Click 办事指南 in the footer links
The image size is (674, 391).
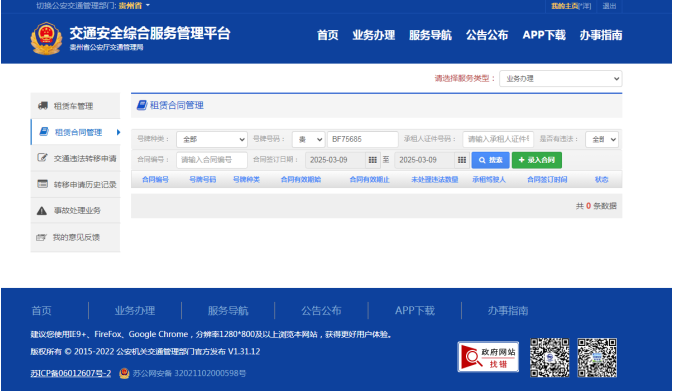pos(508,311)
